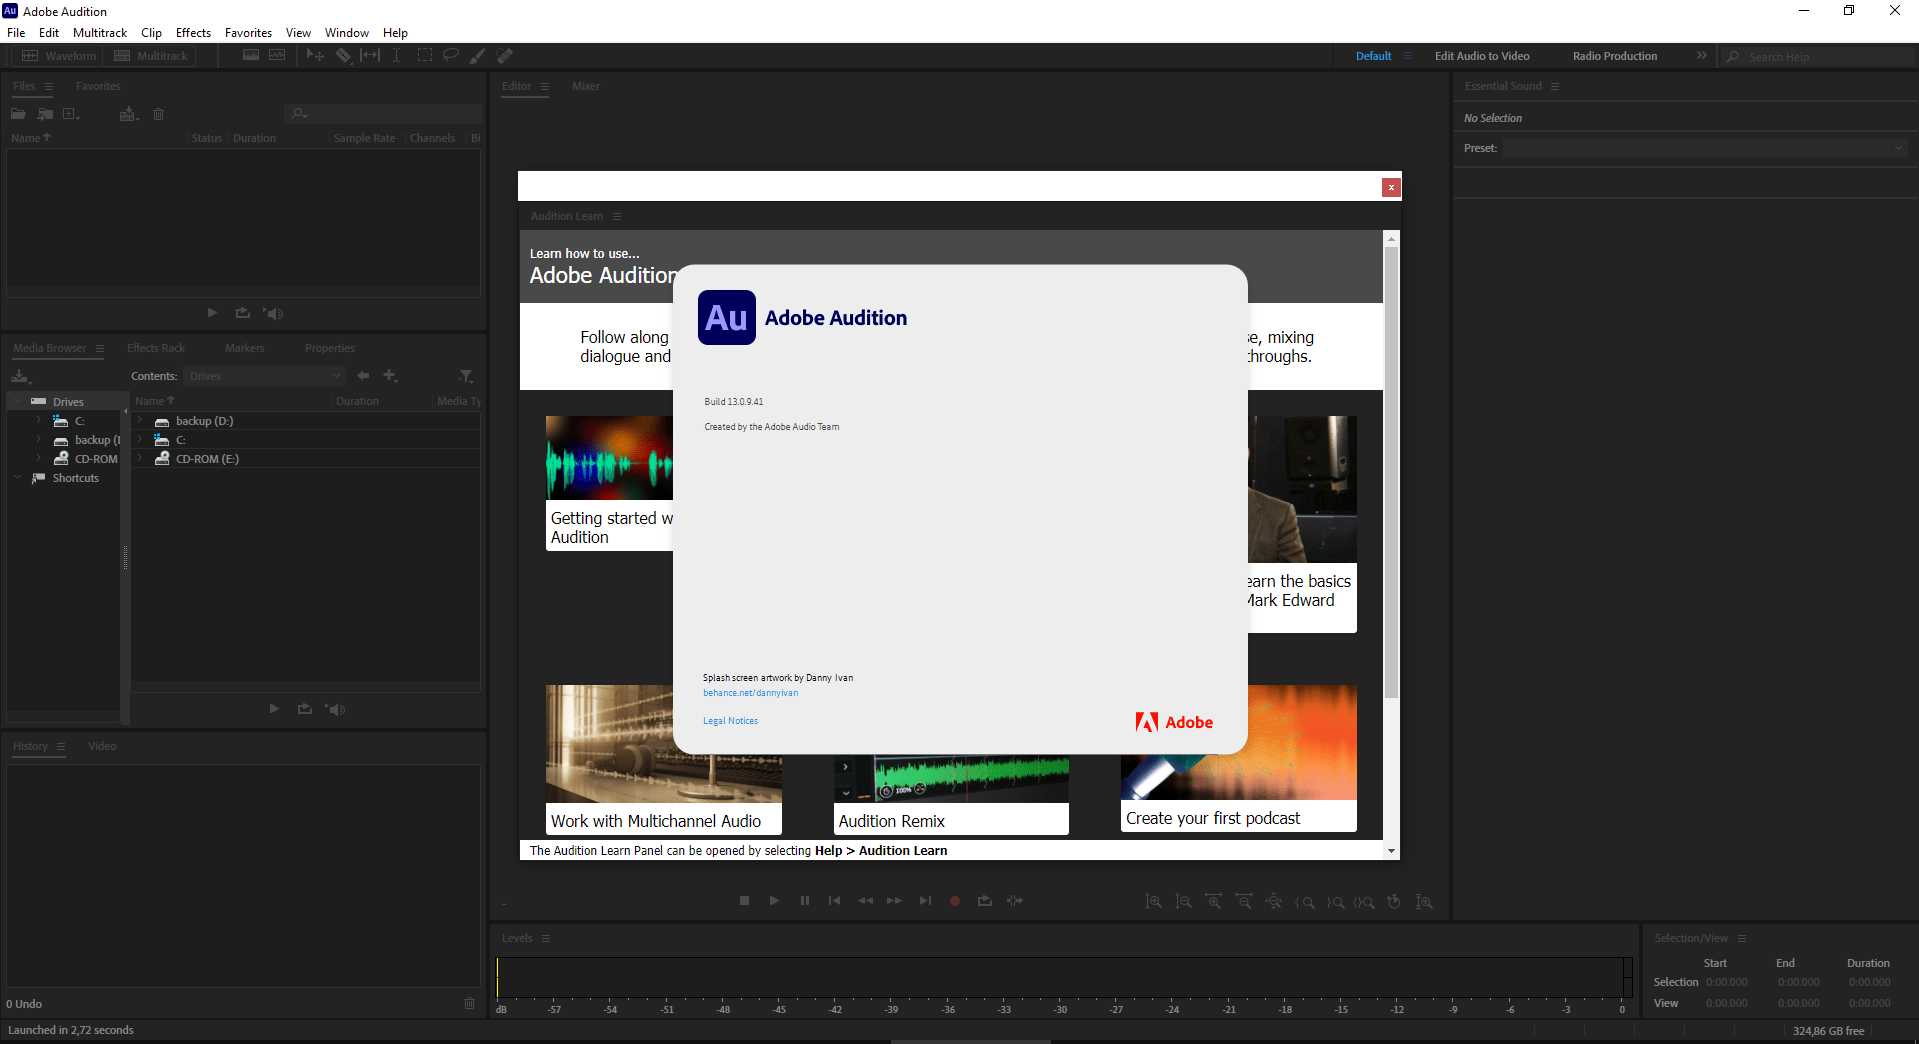The height and width of the screenshot is (1044, 1919).
Task: Toggle Loop Playback in transport
Action: point(985,901)
